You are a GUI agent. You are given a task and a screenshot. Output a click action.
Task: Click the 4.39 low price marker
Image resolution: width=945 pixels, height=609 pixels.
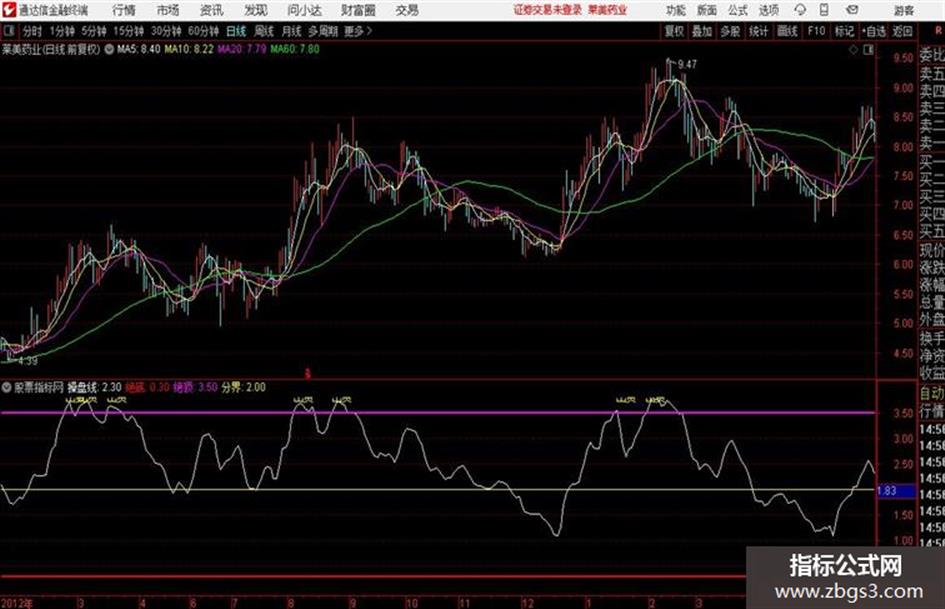pos(27,361)
